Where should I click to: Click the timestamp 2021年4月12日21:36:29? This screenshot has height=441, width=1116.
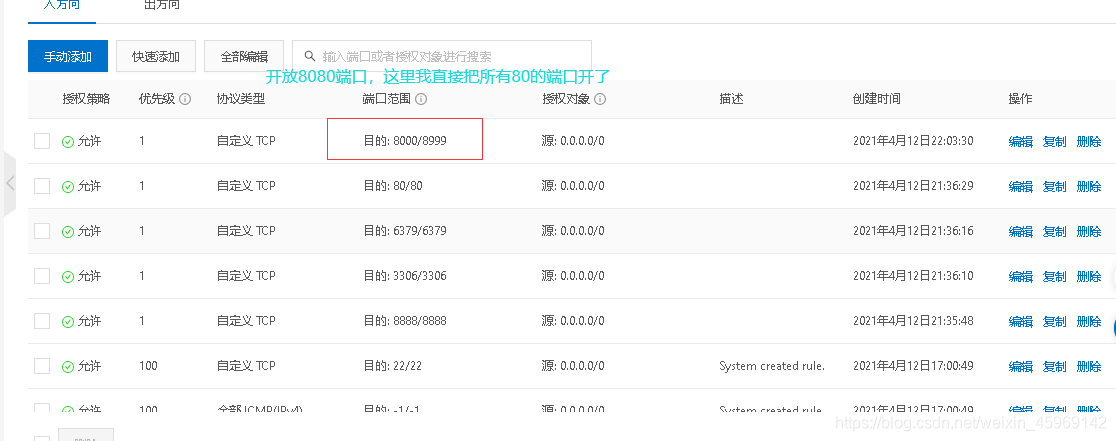tap(913, 186)
